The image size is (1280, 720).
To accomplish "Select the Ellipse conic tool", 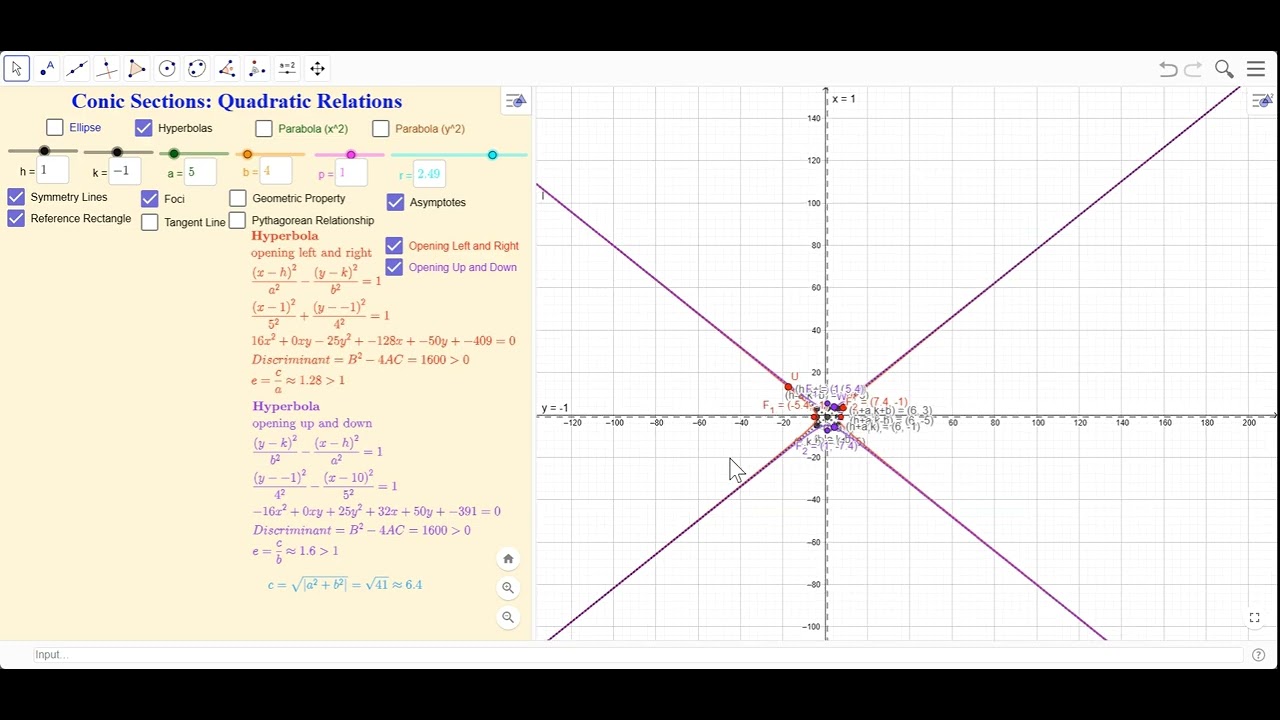I will pos(197,68).
